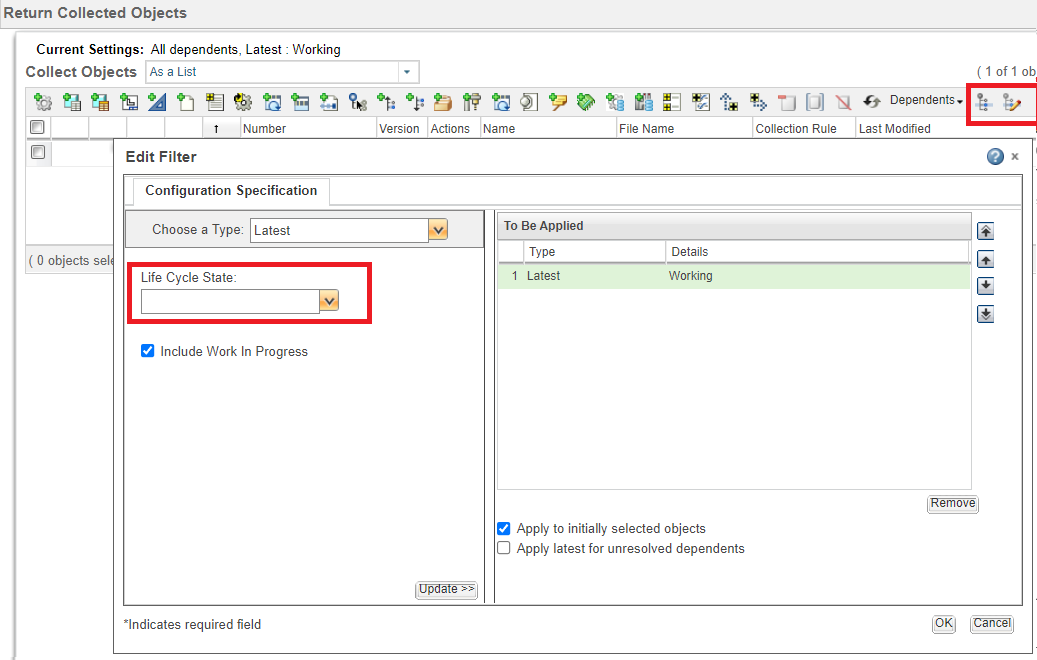Click the yellow folder toolbar icon
This screenshot has width=1037, height=660.
click(x=442, y=102)
